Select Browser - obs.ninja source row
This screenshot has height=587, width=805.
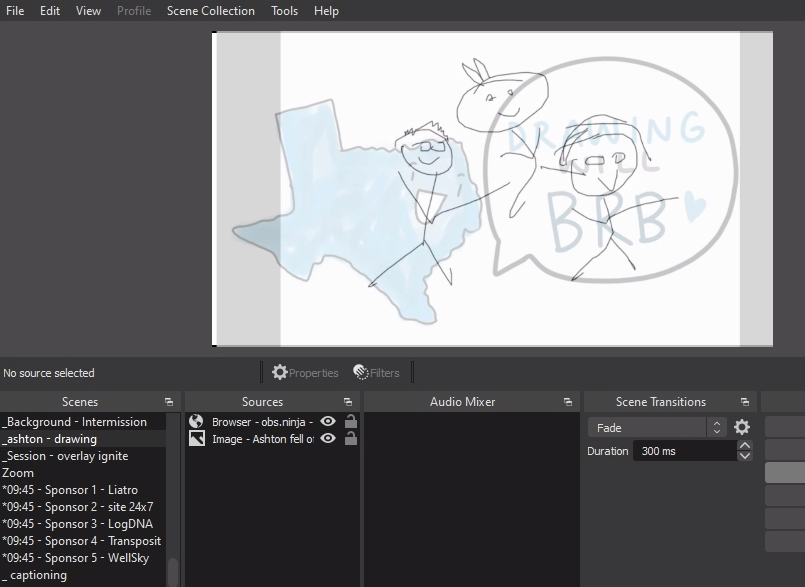[x=272, y=422]
